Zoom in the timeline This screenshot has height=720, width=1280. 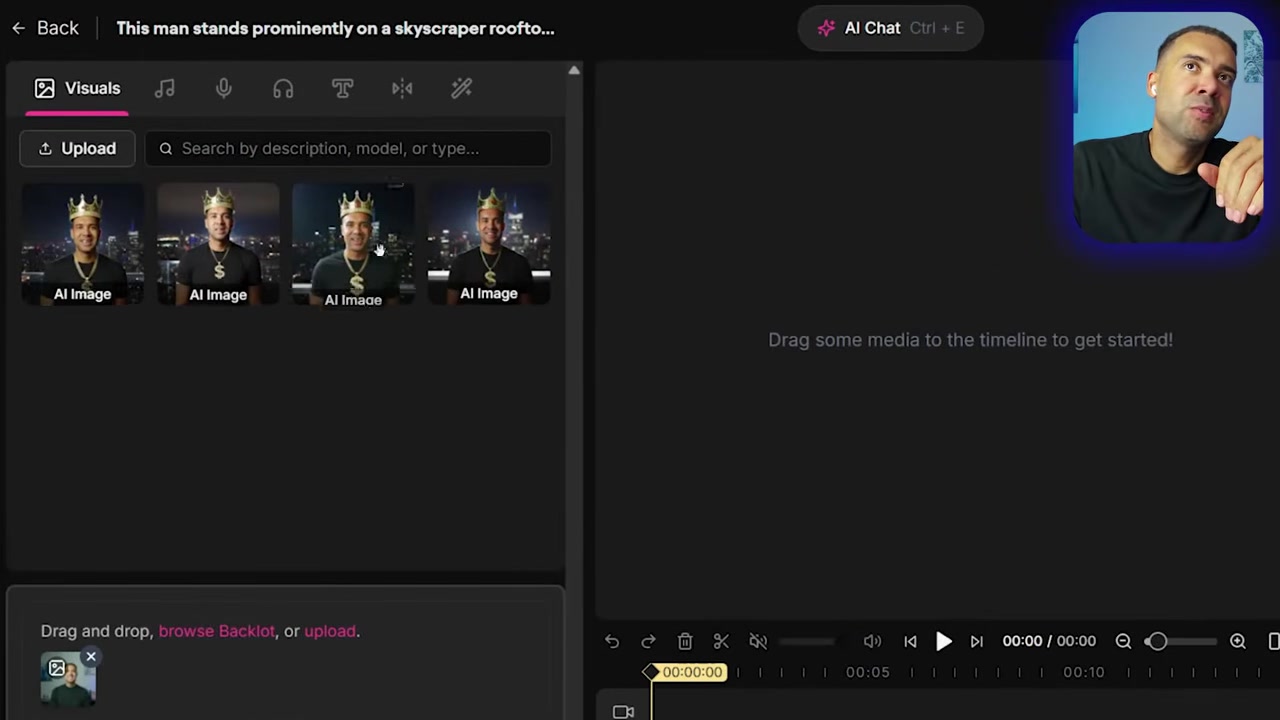[1238, 641]
